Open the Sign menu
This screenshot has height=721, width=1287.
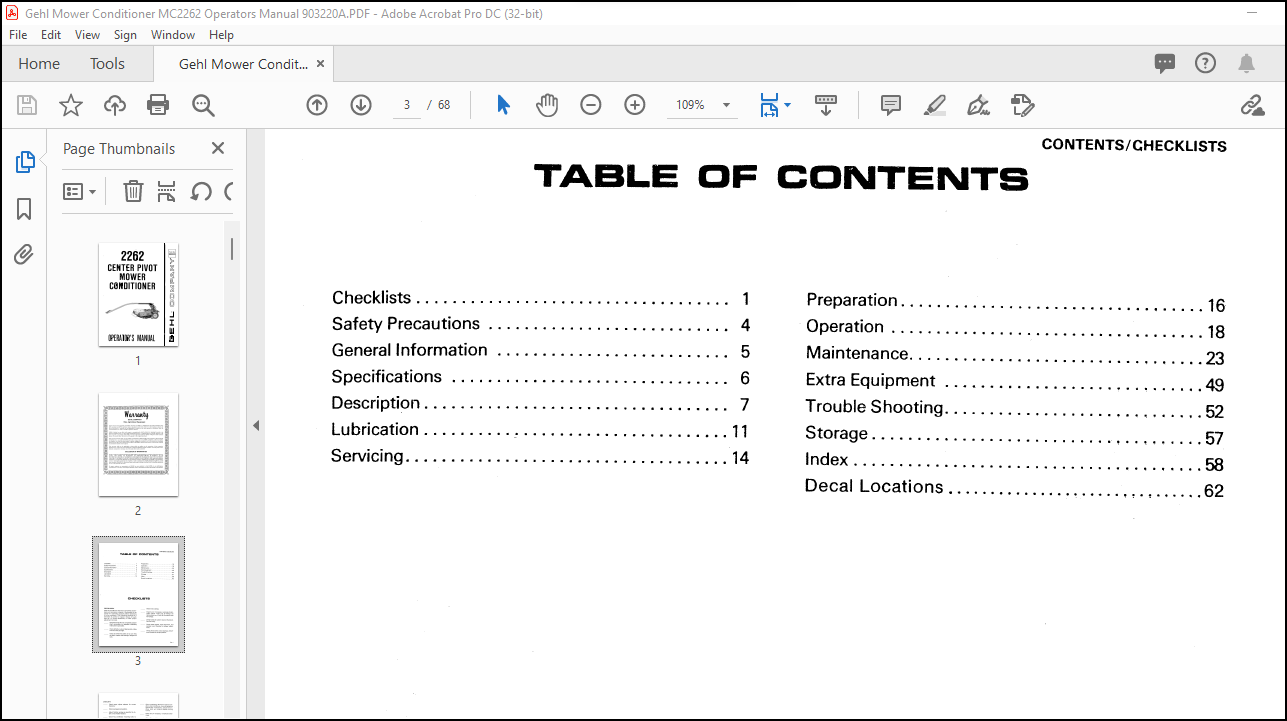(125, 34)
